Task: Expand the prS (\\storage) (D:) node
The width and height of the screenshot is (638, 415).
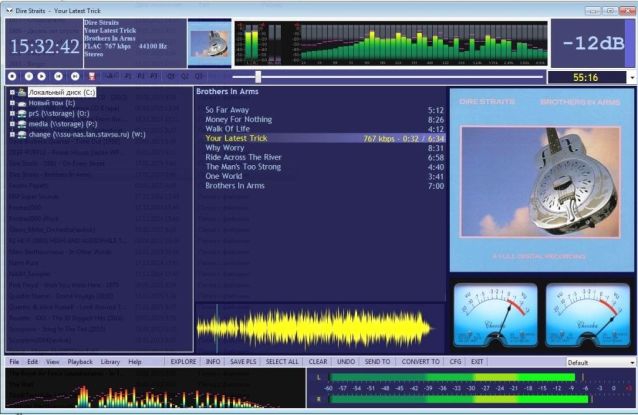Action: click(12, 114)
